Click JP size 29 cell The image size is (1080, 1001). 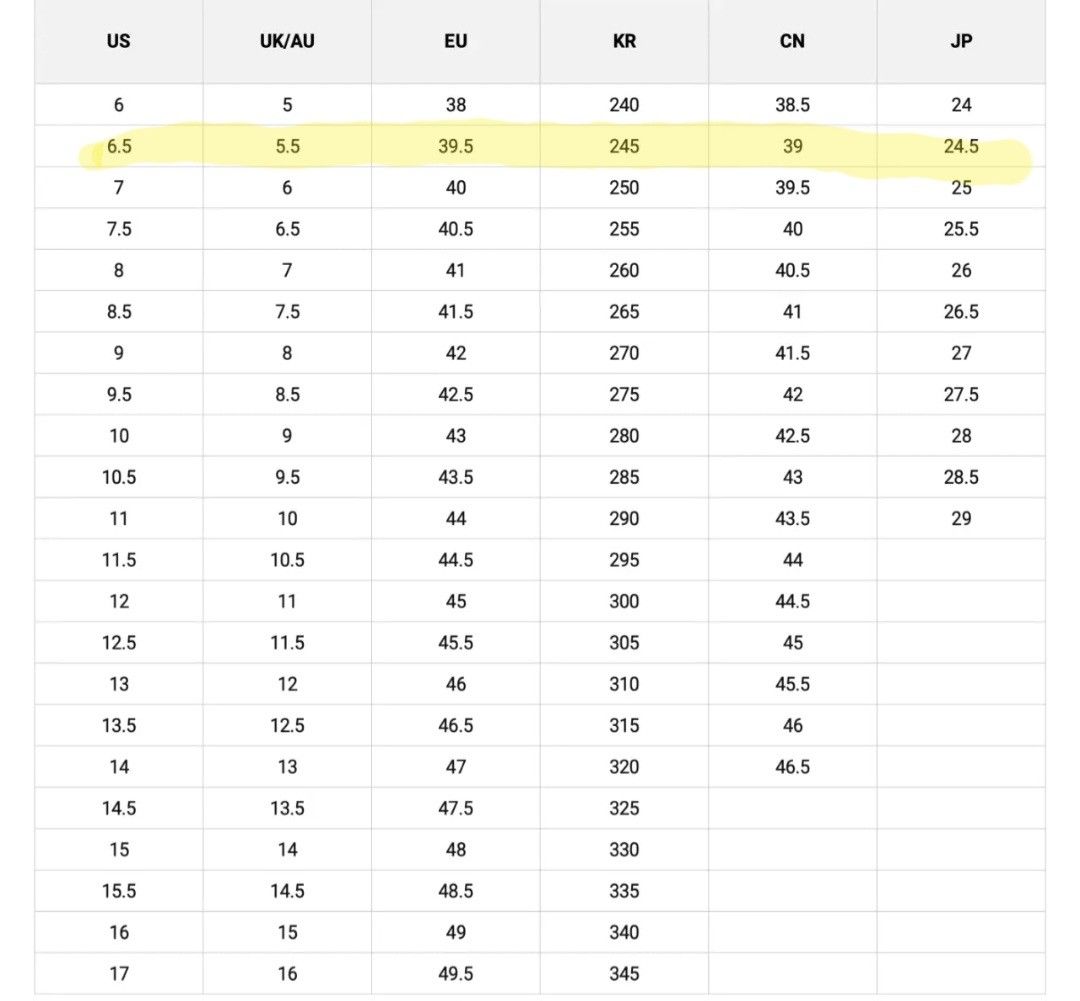point(961,519)
